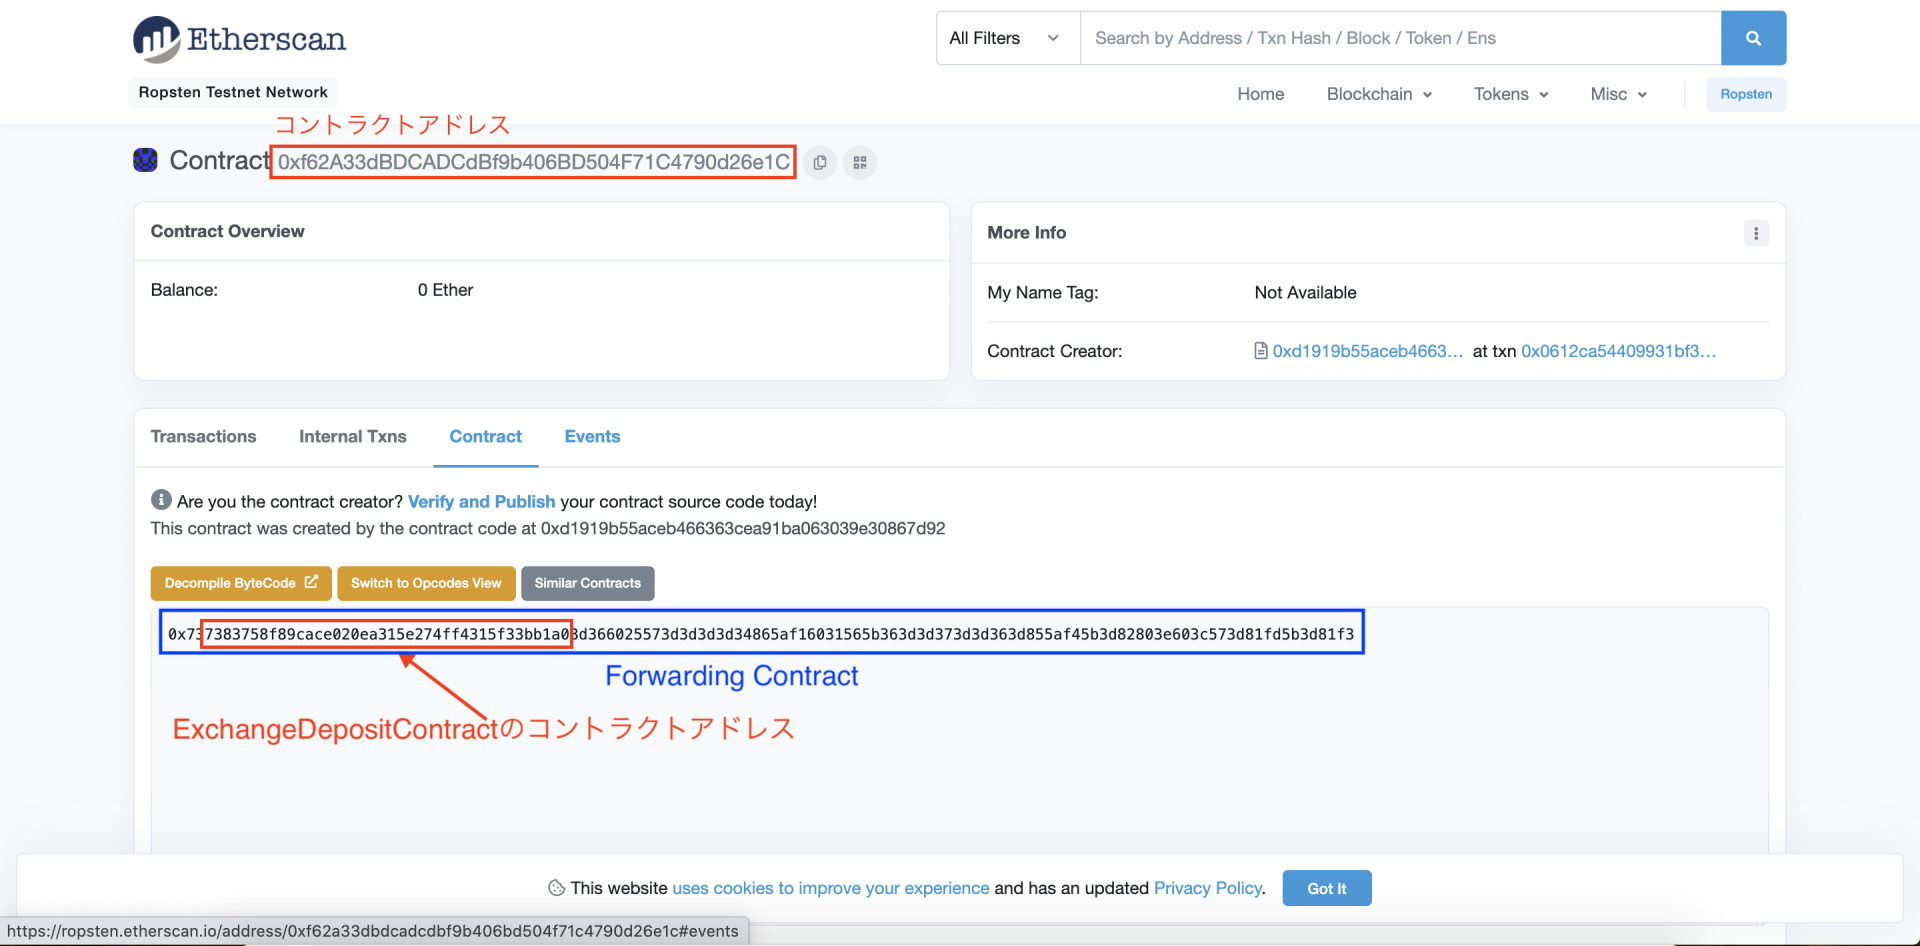Open contract creator address 0xd1919b55aceb4663
The width and height of the screenshot is (1920, 946).
[1367, 351]
